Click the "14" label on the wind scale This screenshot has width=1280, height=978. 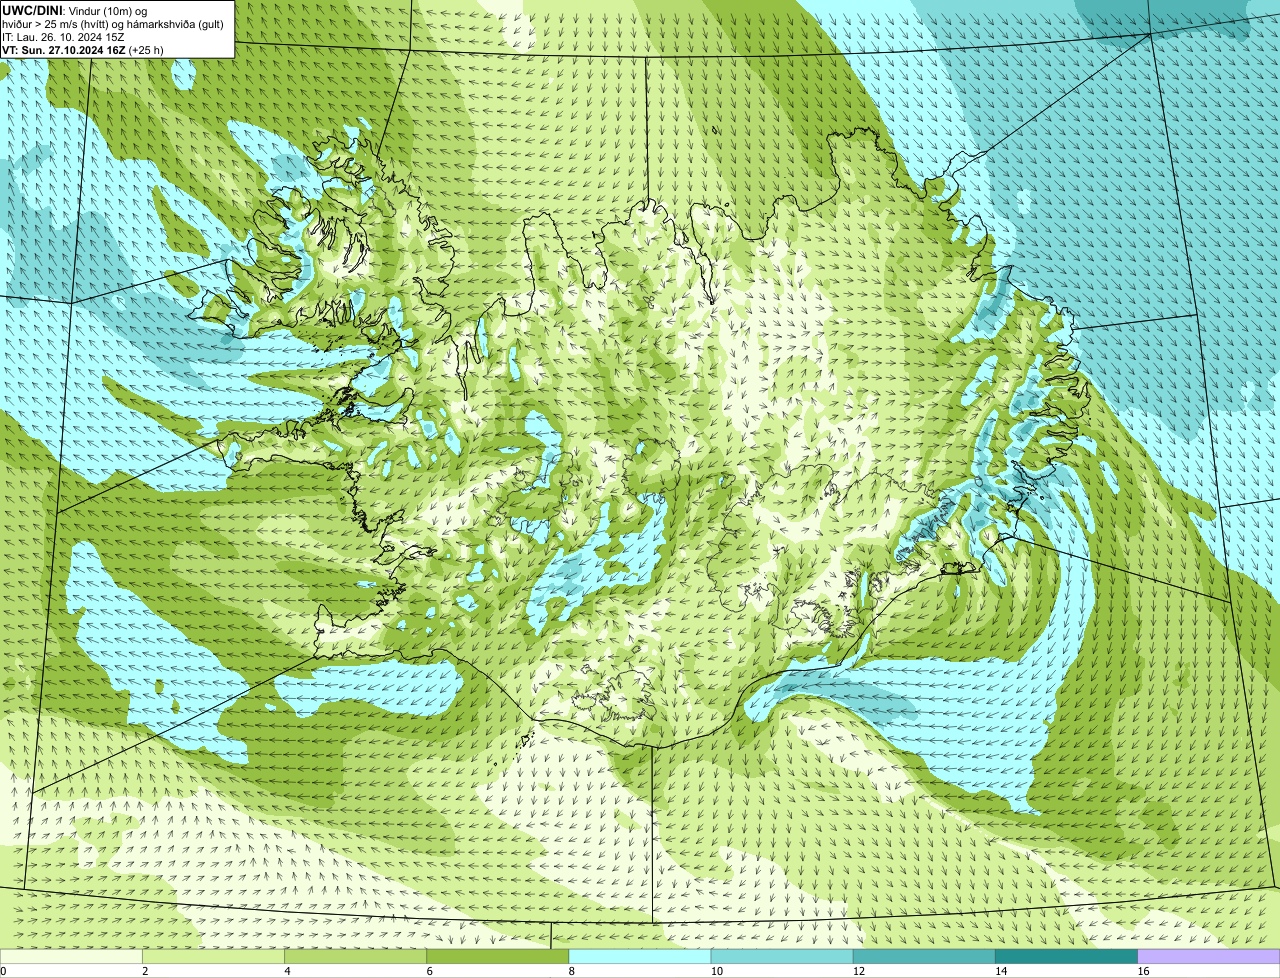[x=1001, y=971]
